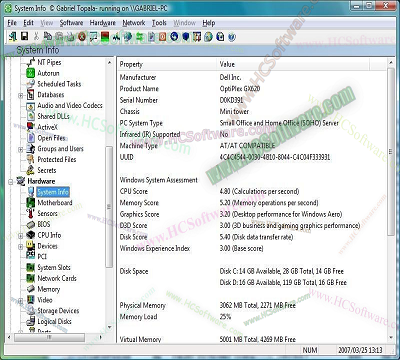
Task: Click the NUM indicator in status bar
Action: 310,350
